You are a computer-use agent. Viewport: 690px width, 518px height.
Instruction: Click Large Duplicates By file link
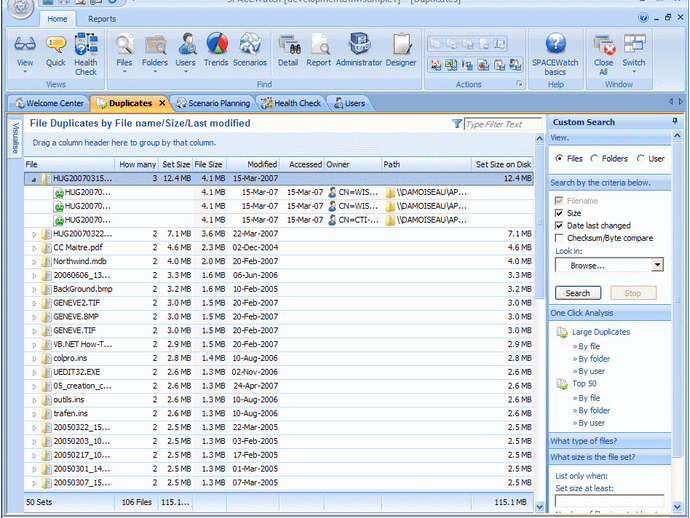click(x=589, y=347)
